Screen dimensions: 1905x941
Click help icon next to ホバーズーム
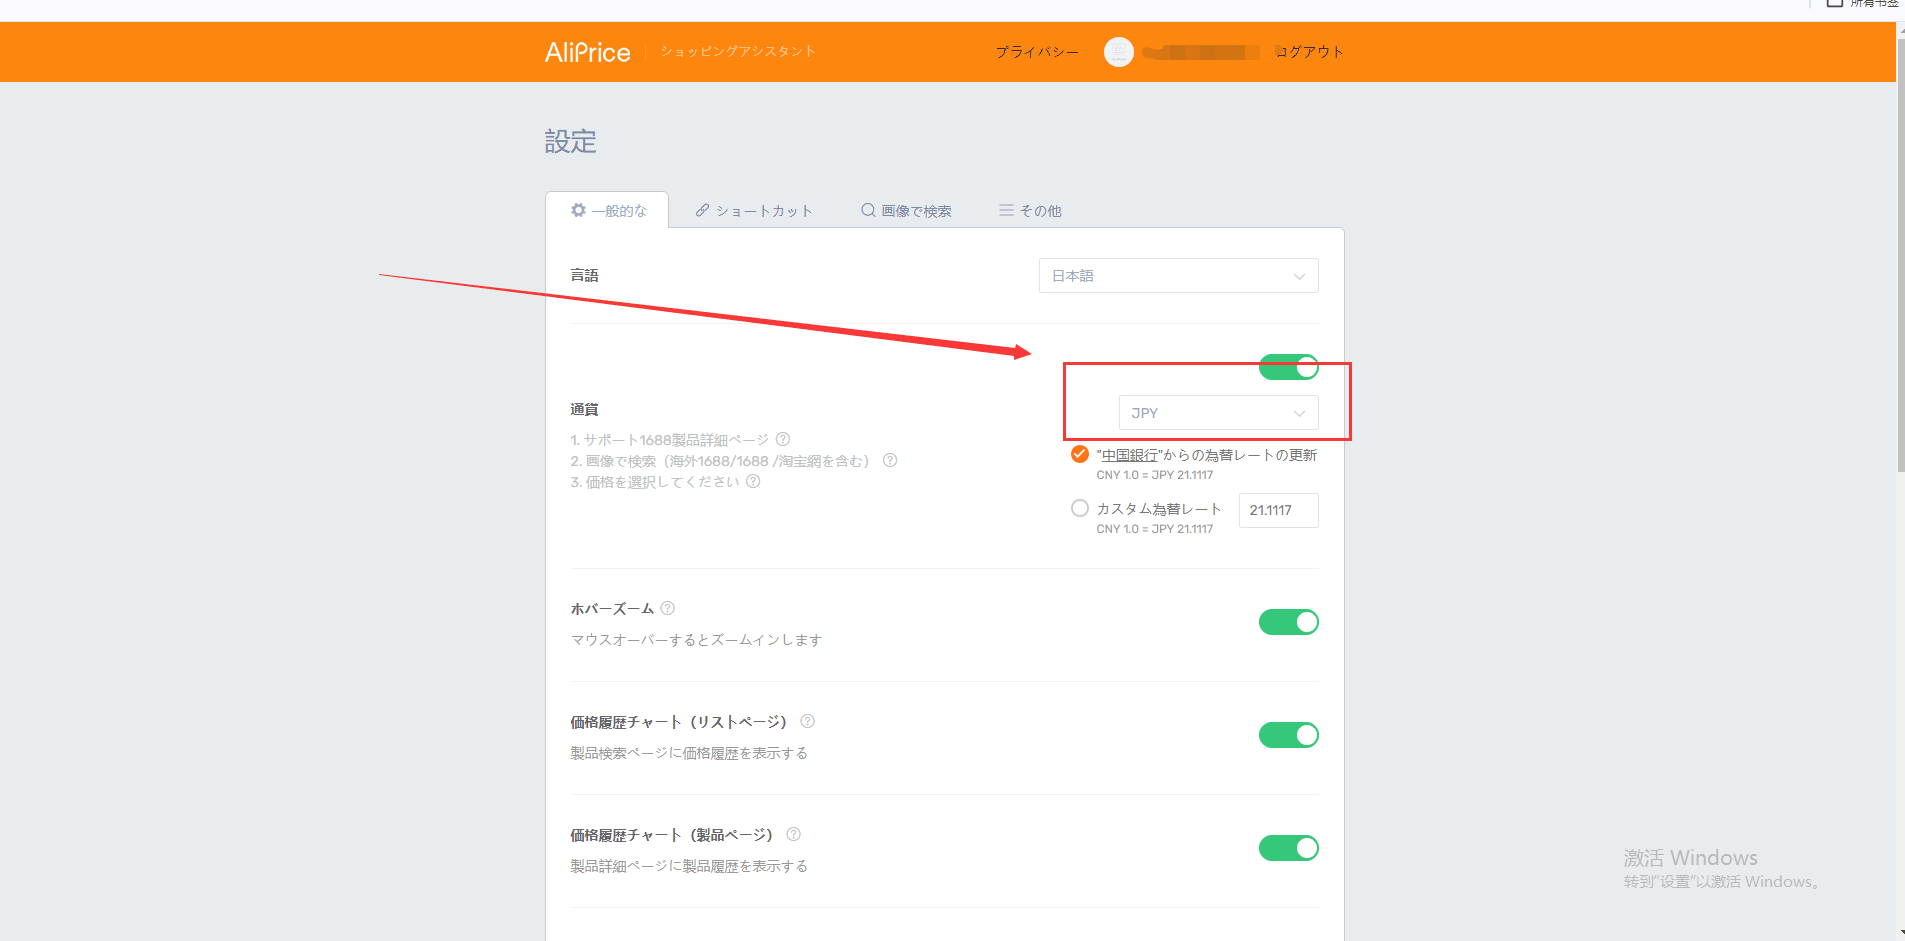pos(667,608)
